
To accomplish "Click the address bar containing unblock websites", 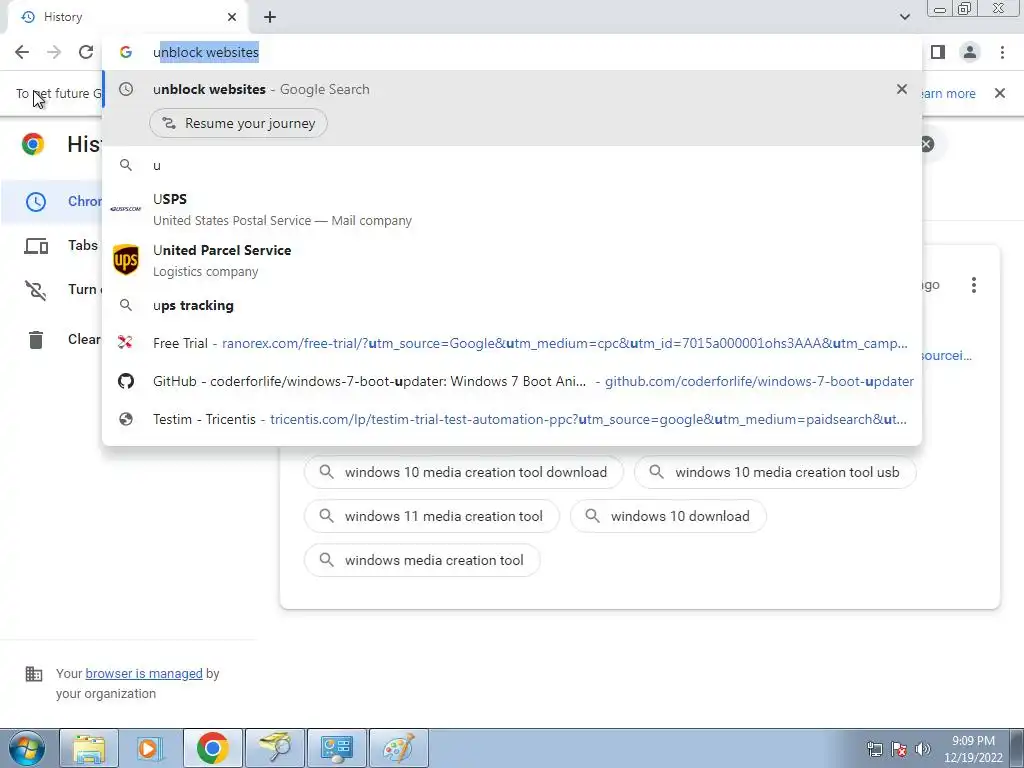I will (x=512, y=52).
